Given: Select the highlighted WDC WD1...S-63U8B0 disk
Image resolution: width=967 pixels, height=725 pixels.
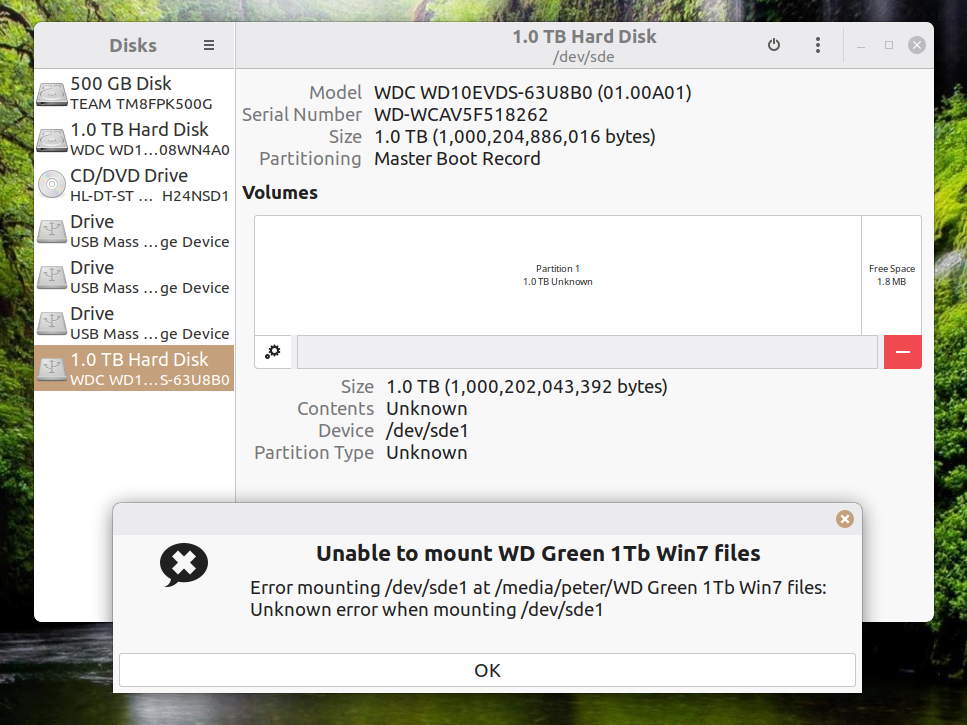Looking at the screenshot, I should coord(134,368).
